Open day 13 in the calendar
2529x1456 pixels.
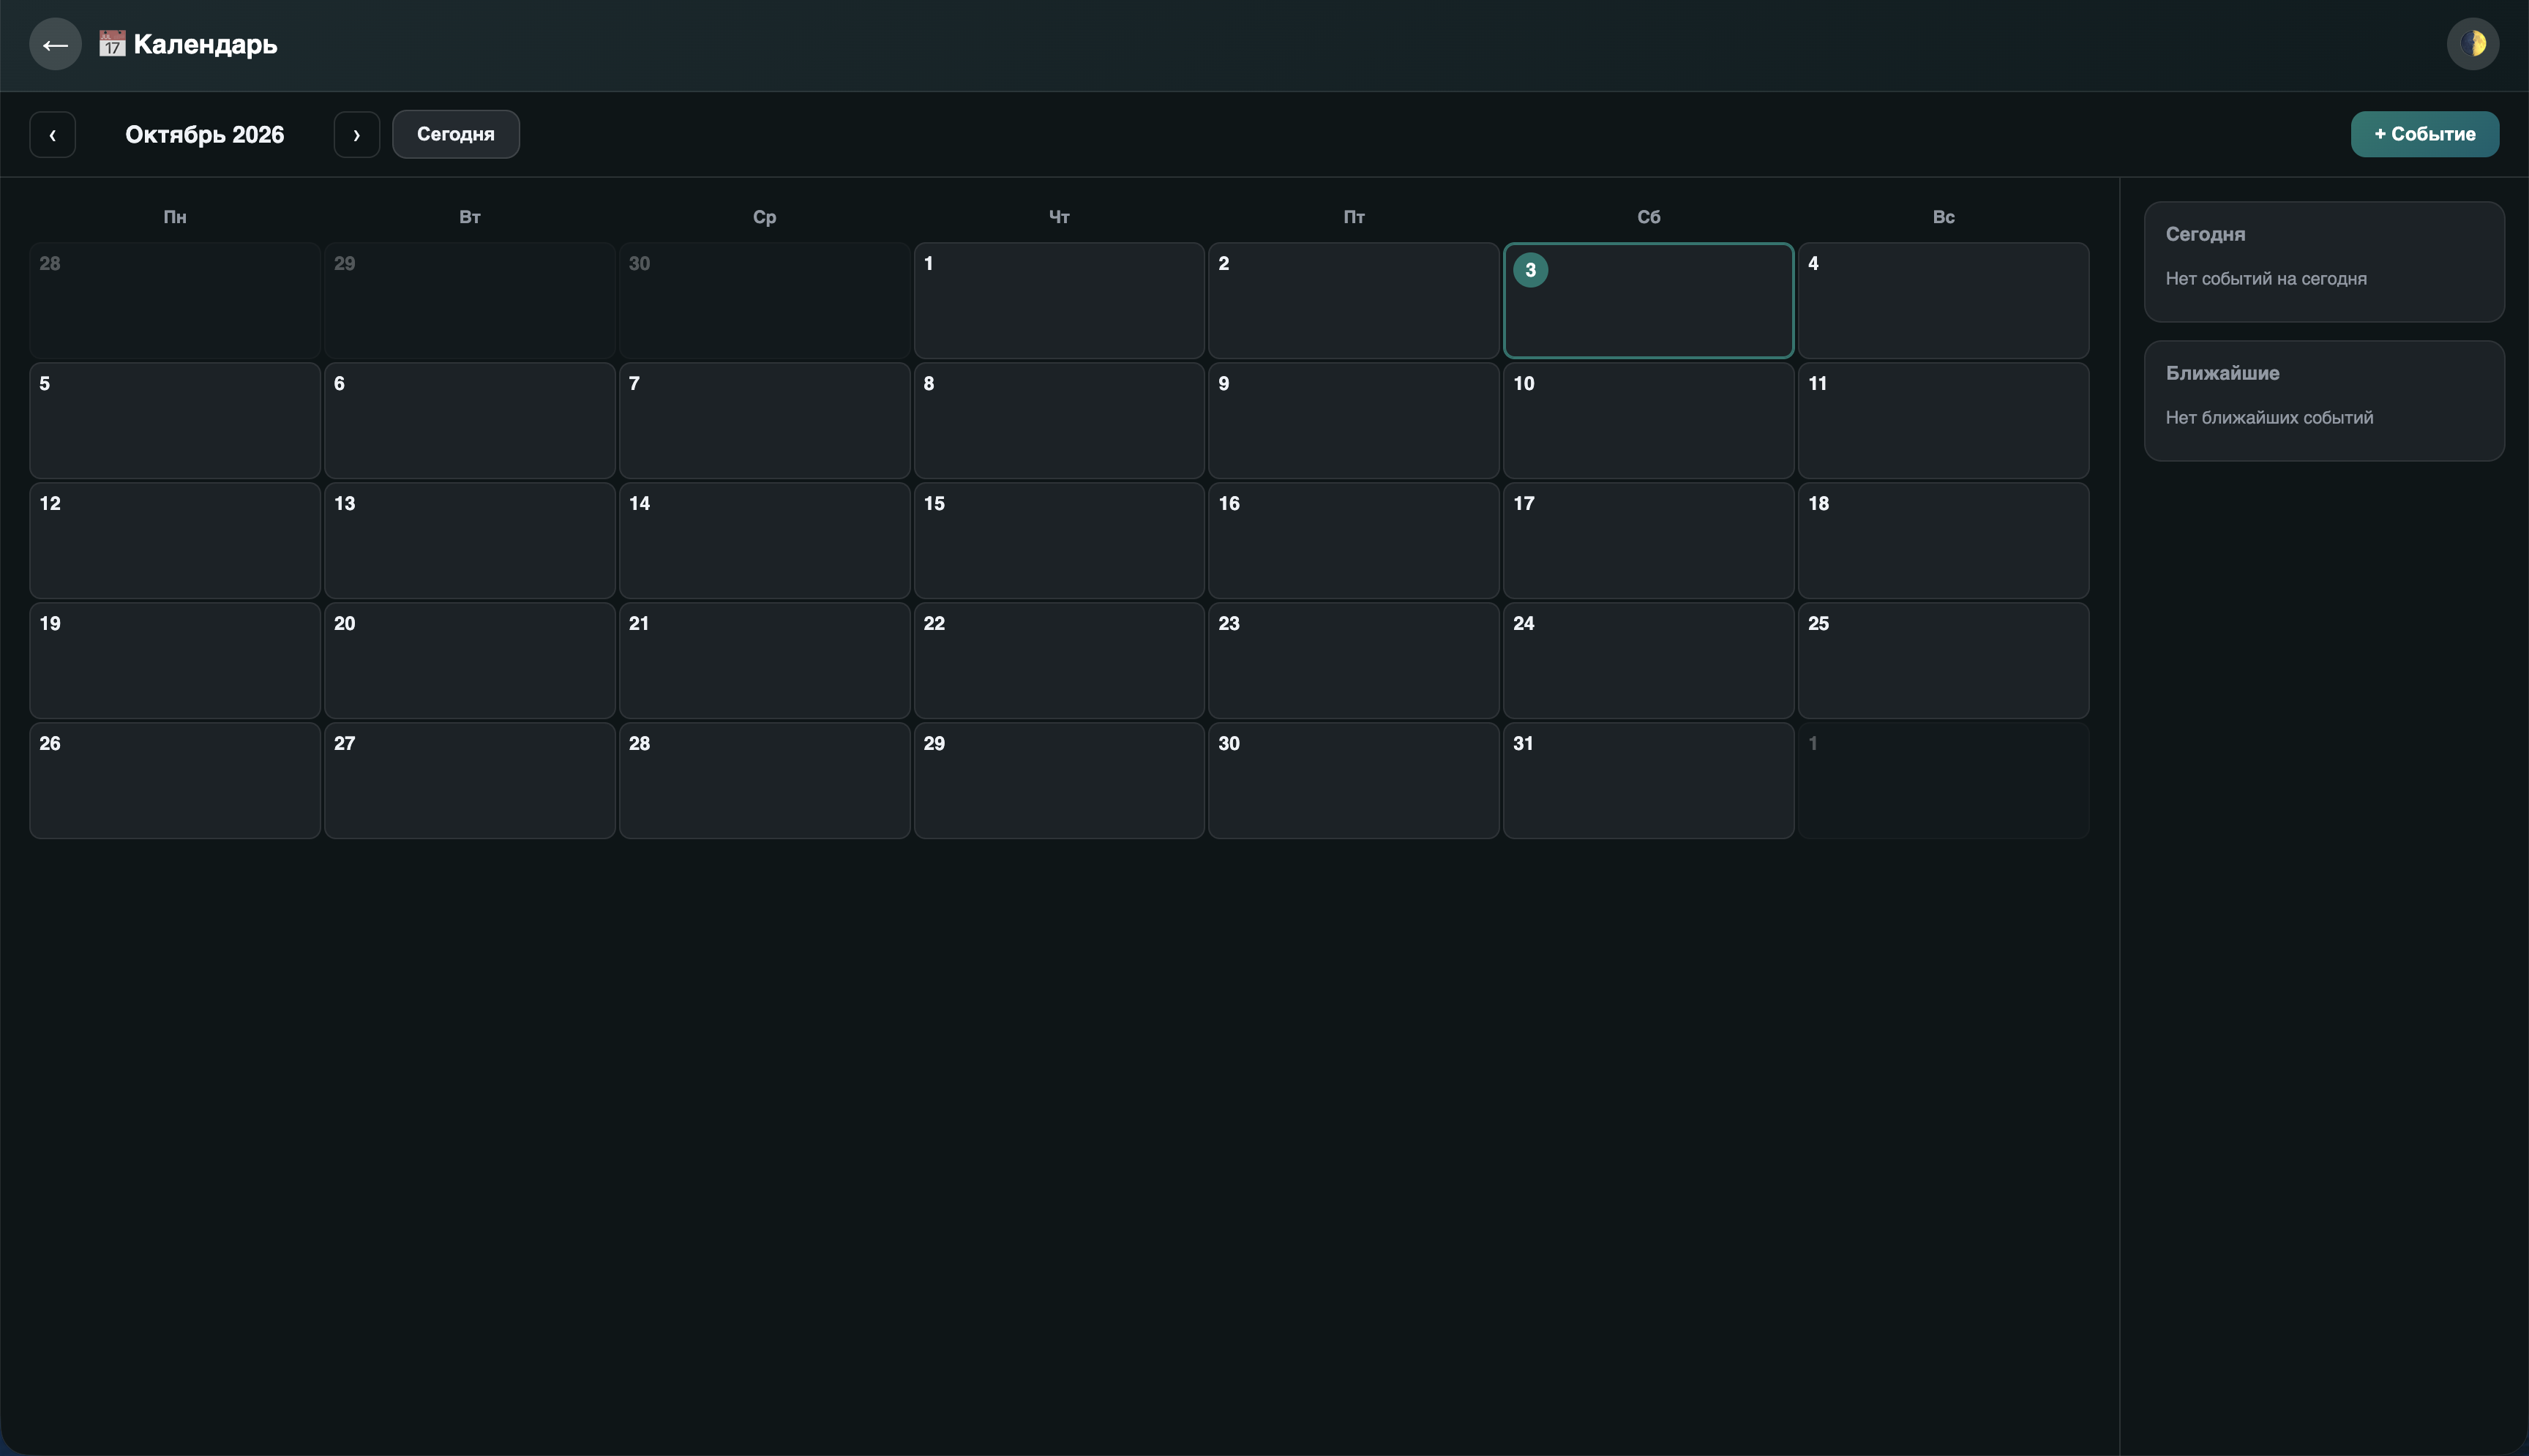(x=469, y=540)
